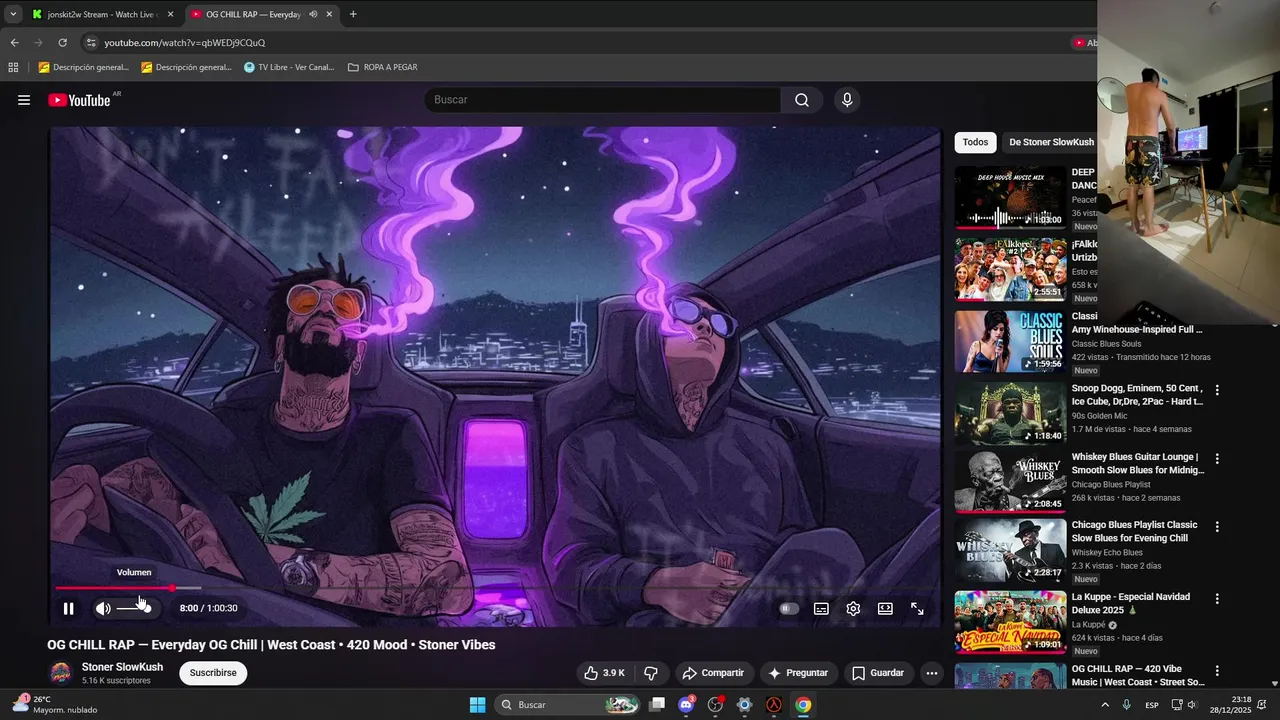The width and height of the screenshot is (1280, 720).
Task: Save the video with Guardar button
Action: point(878,673)
